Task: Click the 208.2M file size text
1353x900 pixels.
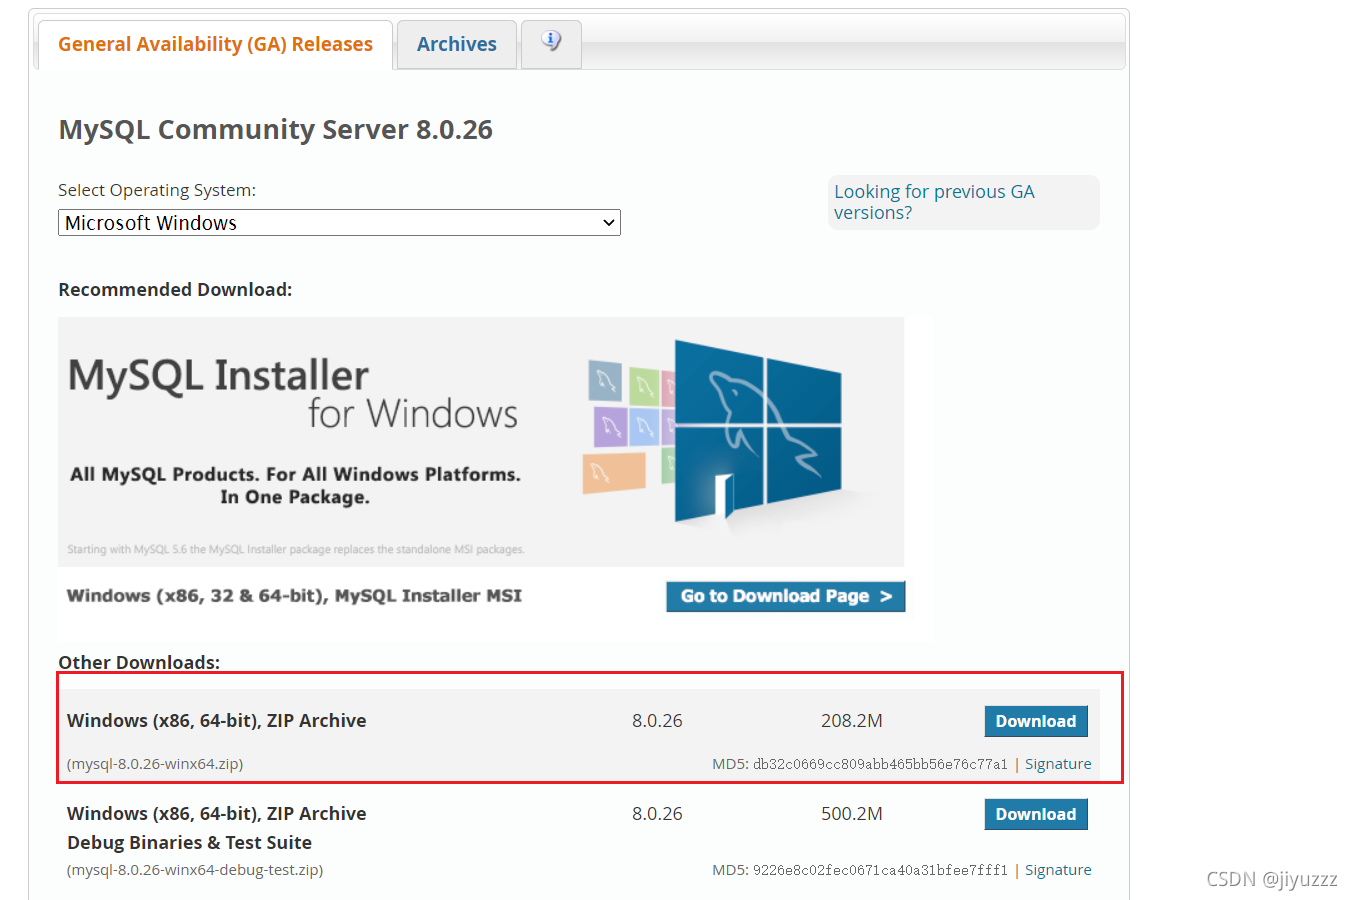Action: pyautogui.click(x=852, y=721)
